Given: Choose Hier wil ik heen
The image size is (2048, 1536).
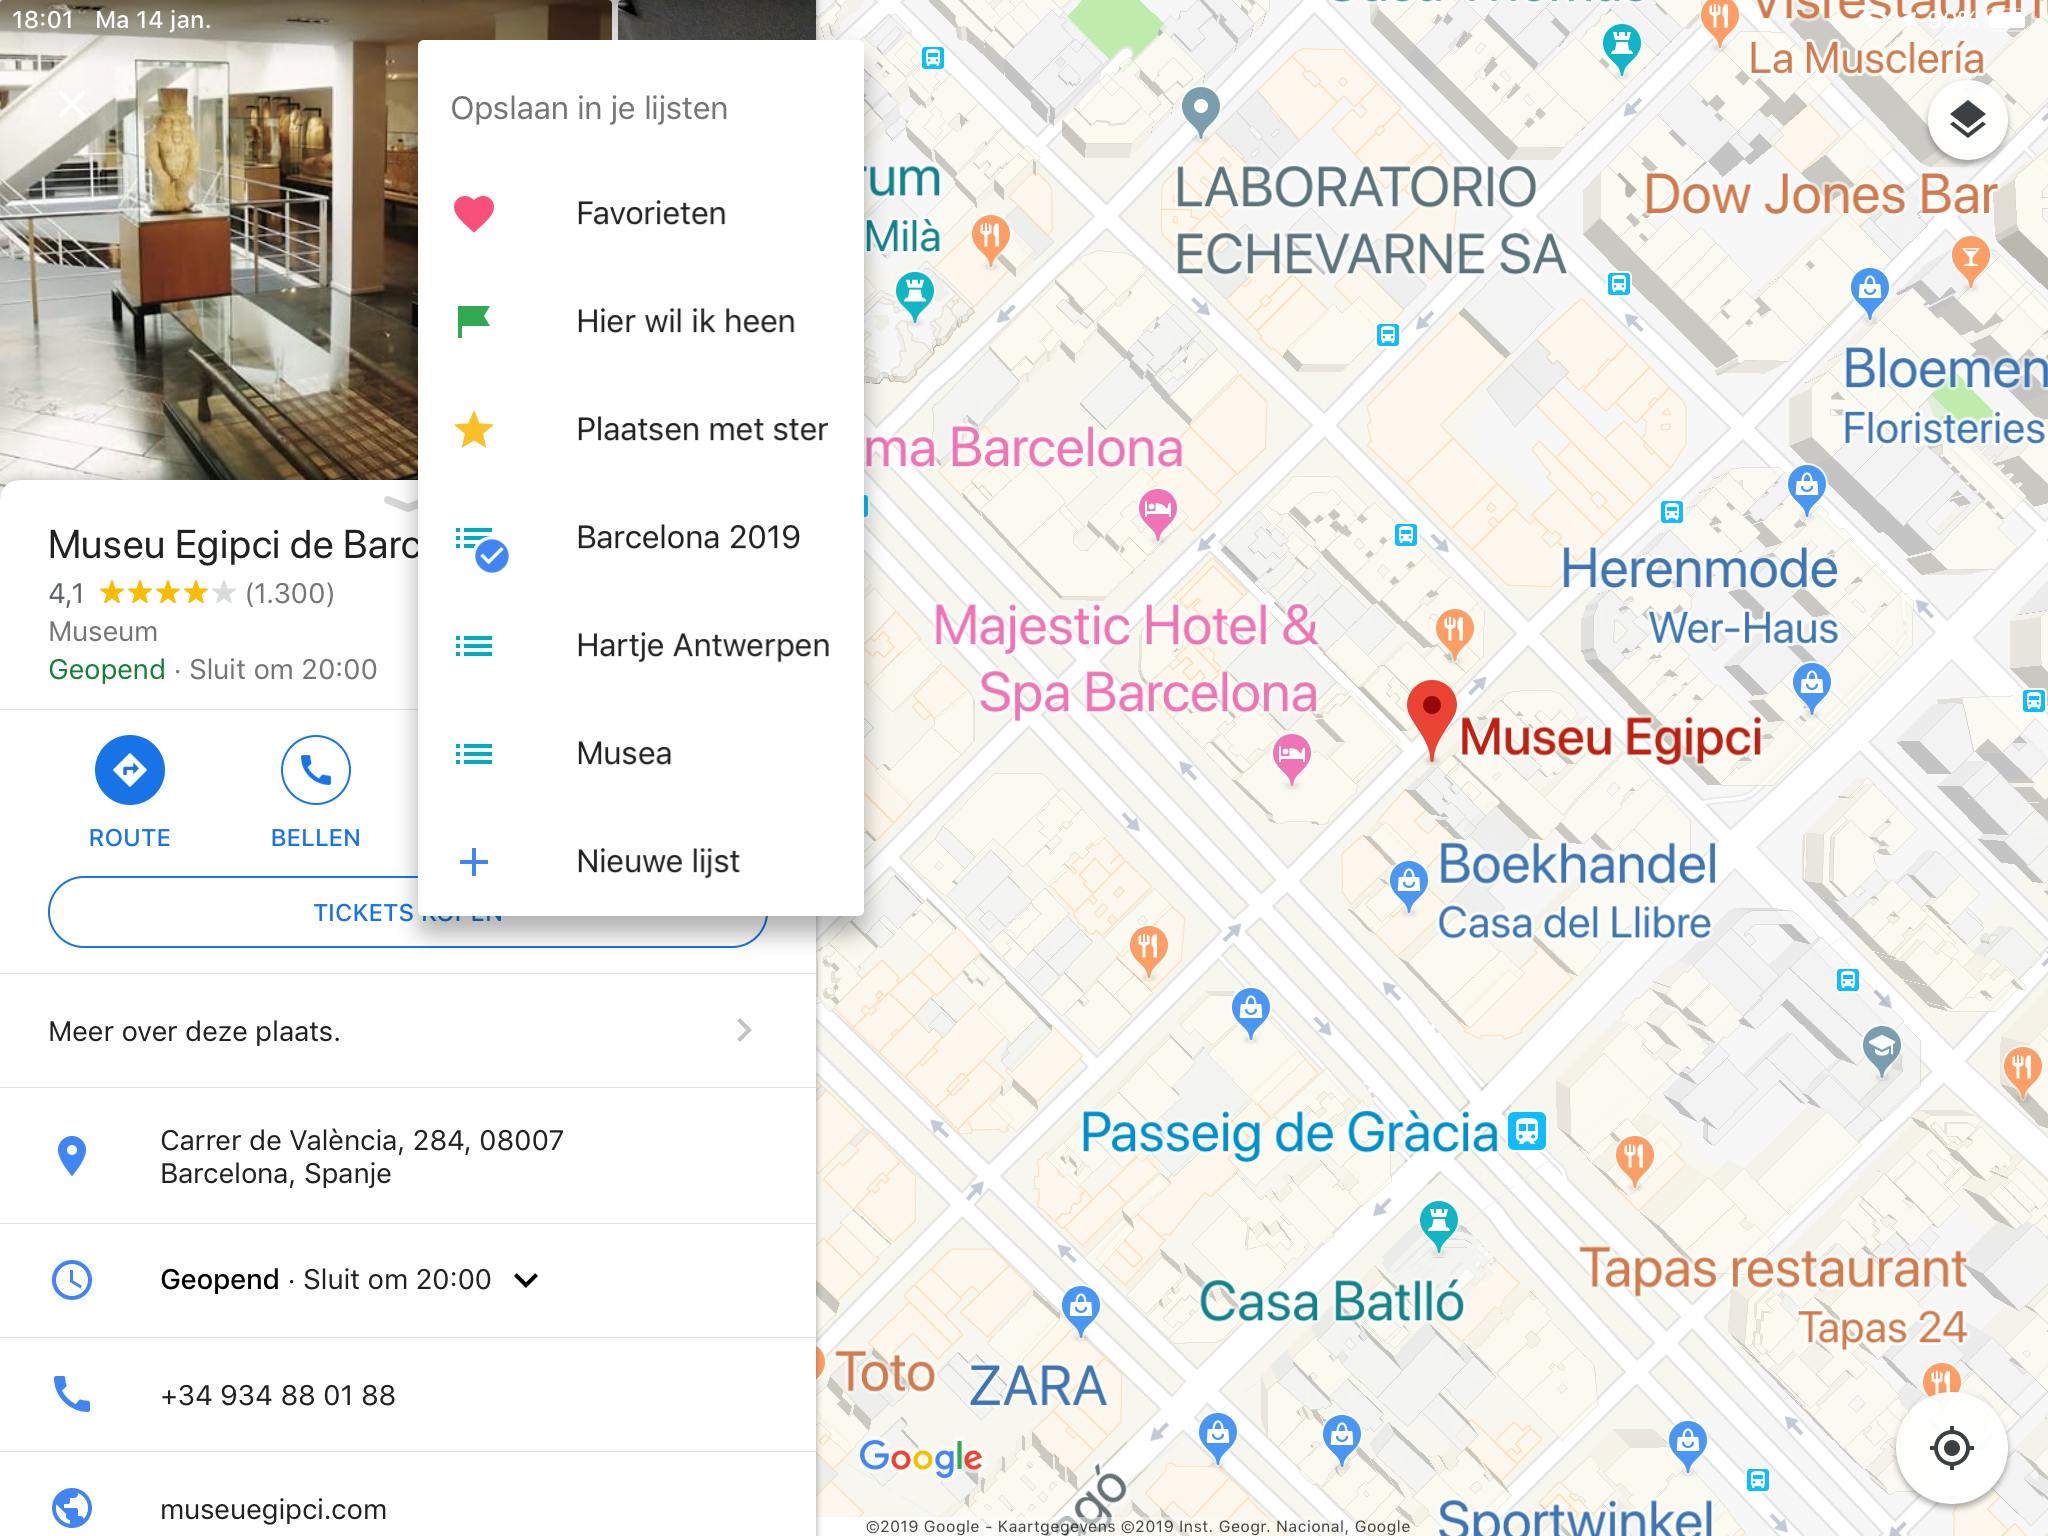Looking at the screenshot, I should (x=641, y=322).
